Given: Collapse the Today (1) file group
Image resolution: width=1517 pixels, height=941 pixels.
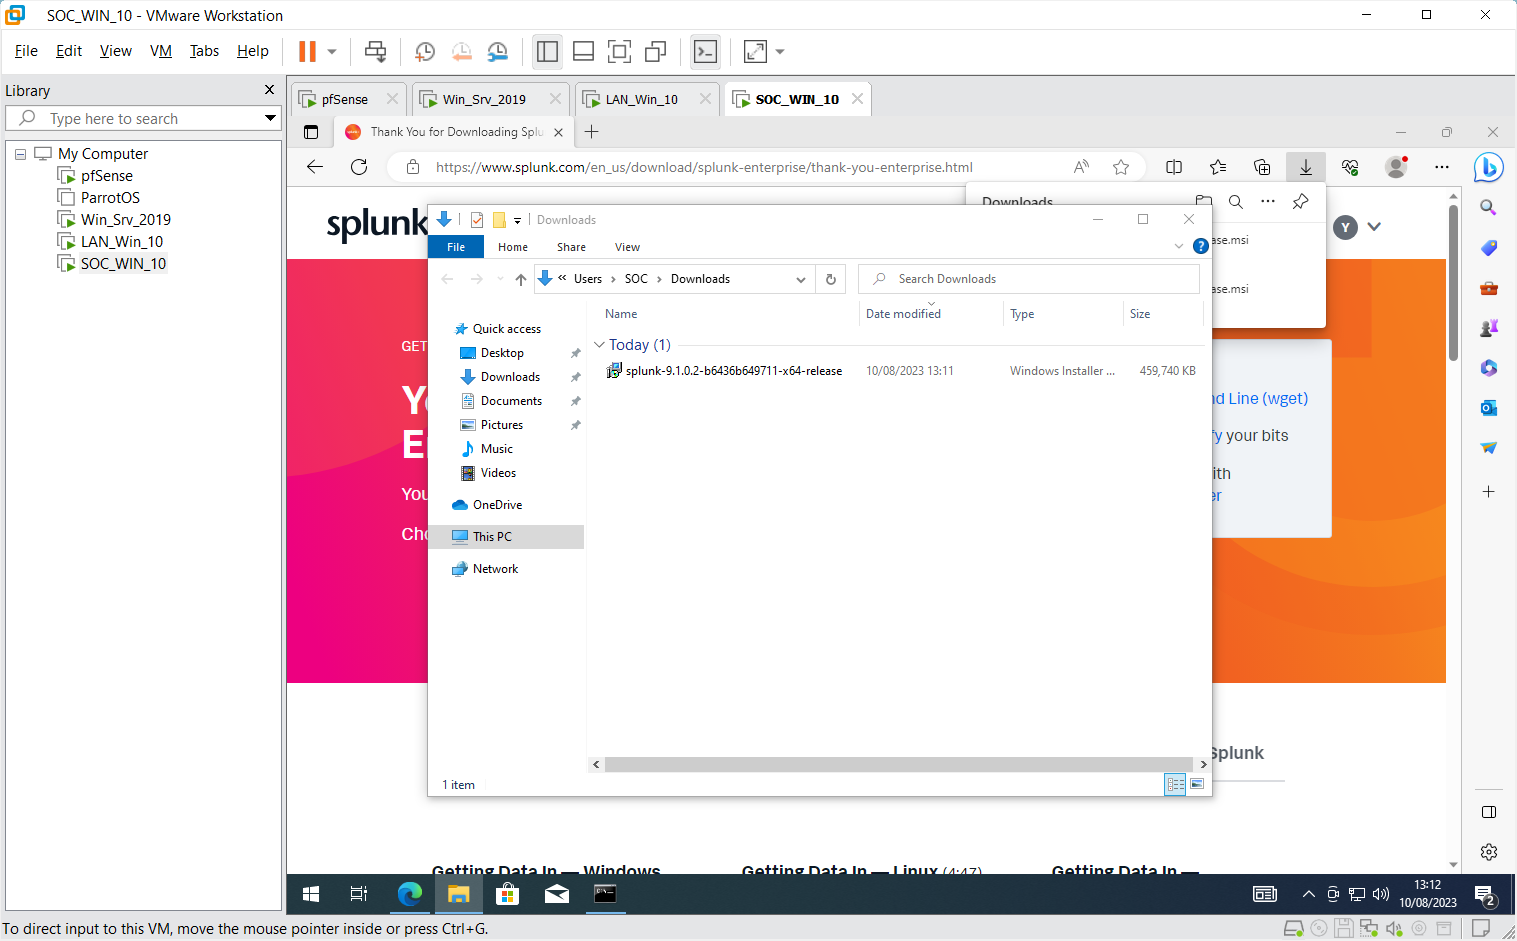Looking at the screenshot, I should [x=599, y=345].
